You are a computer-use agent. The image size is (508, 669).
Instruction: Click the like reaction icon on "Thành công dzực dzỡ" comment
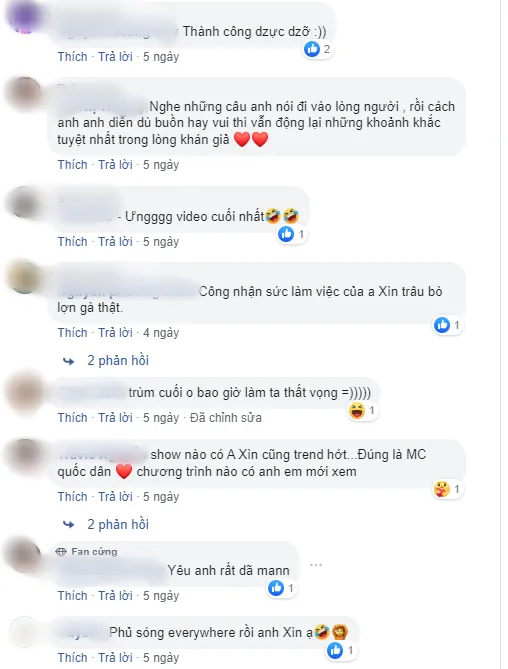click(x=312, y=49)
